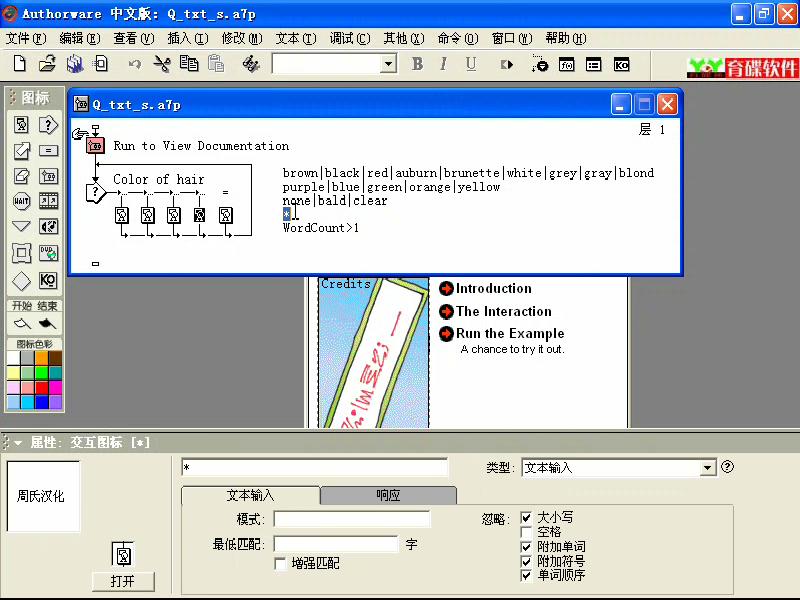Screen dimensions: 800x600
Task: Select the Erase icon in the palette
Action: coord(21,177)
